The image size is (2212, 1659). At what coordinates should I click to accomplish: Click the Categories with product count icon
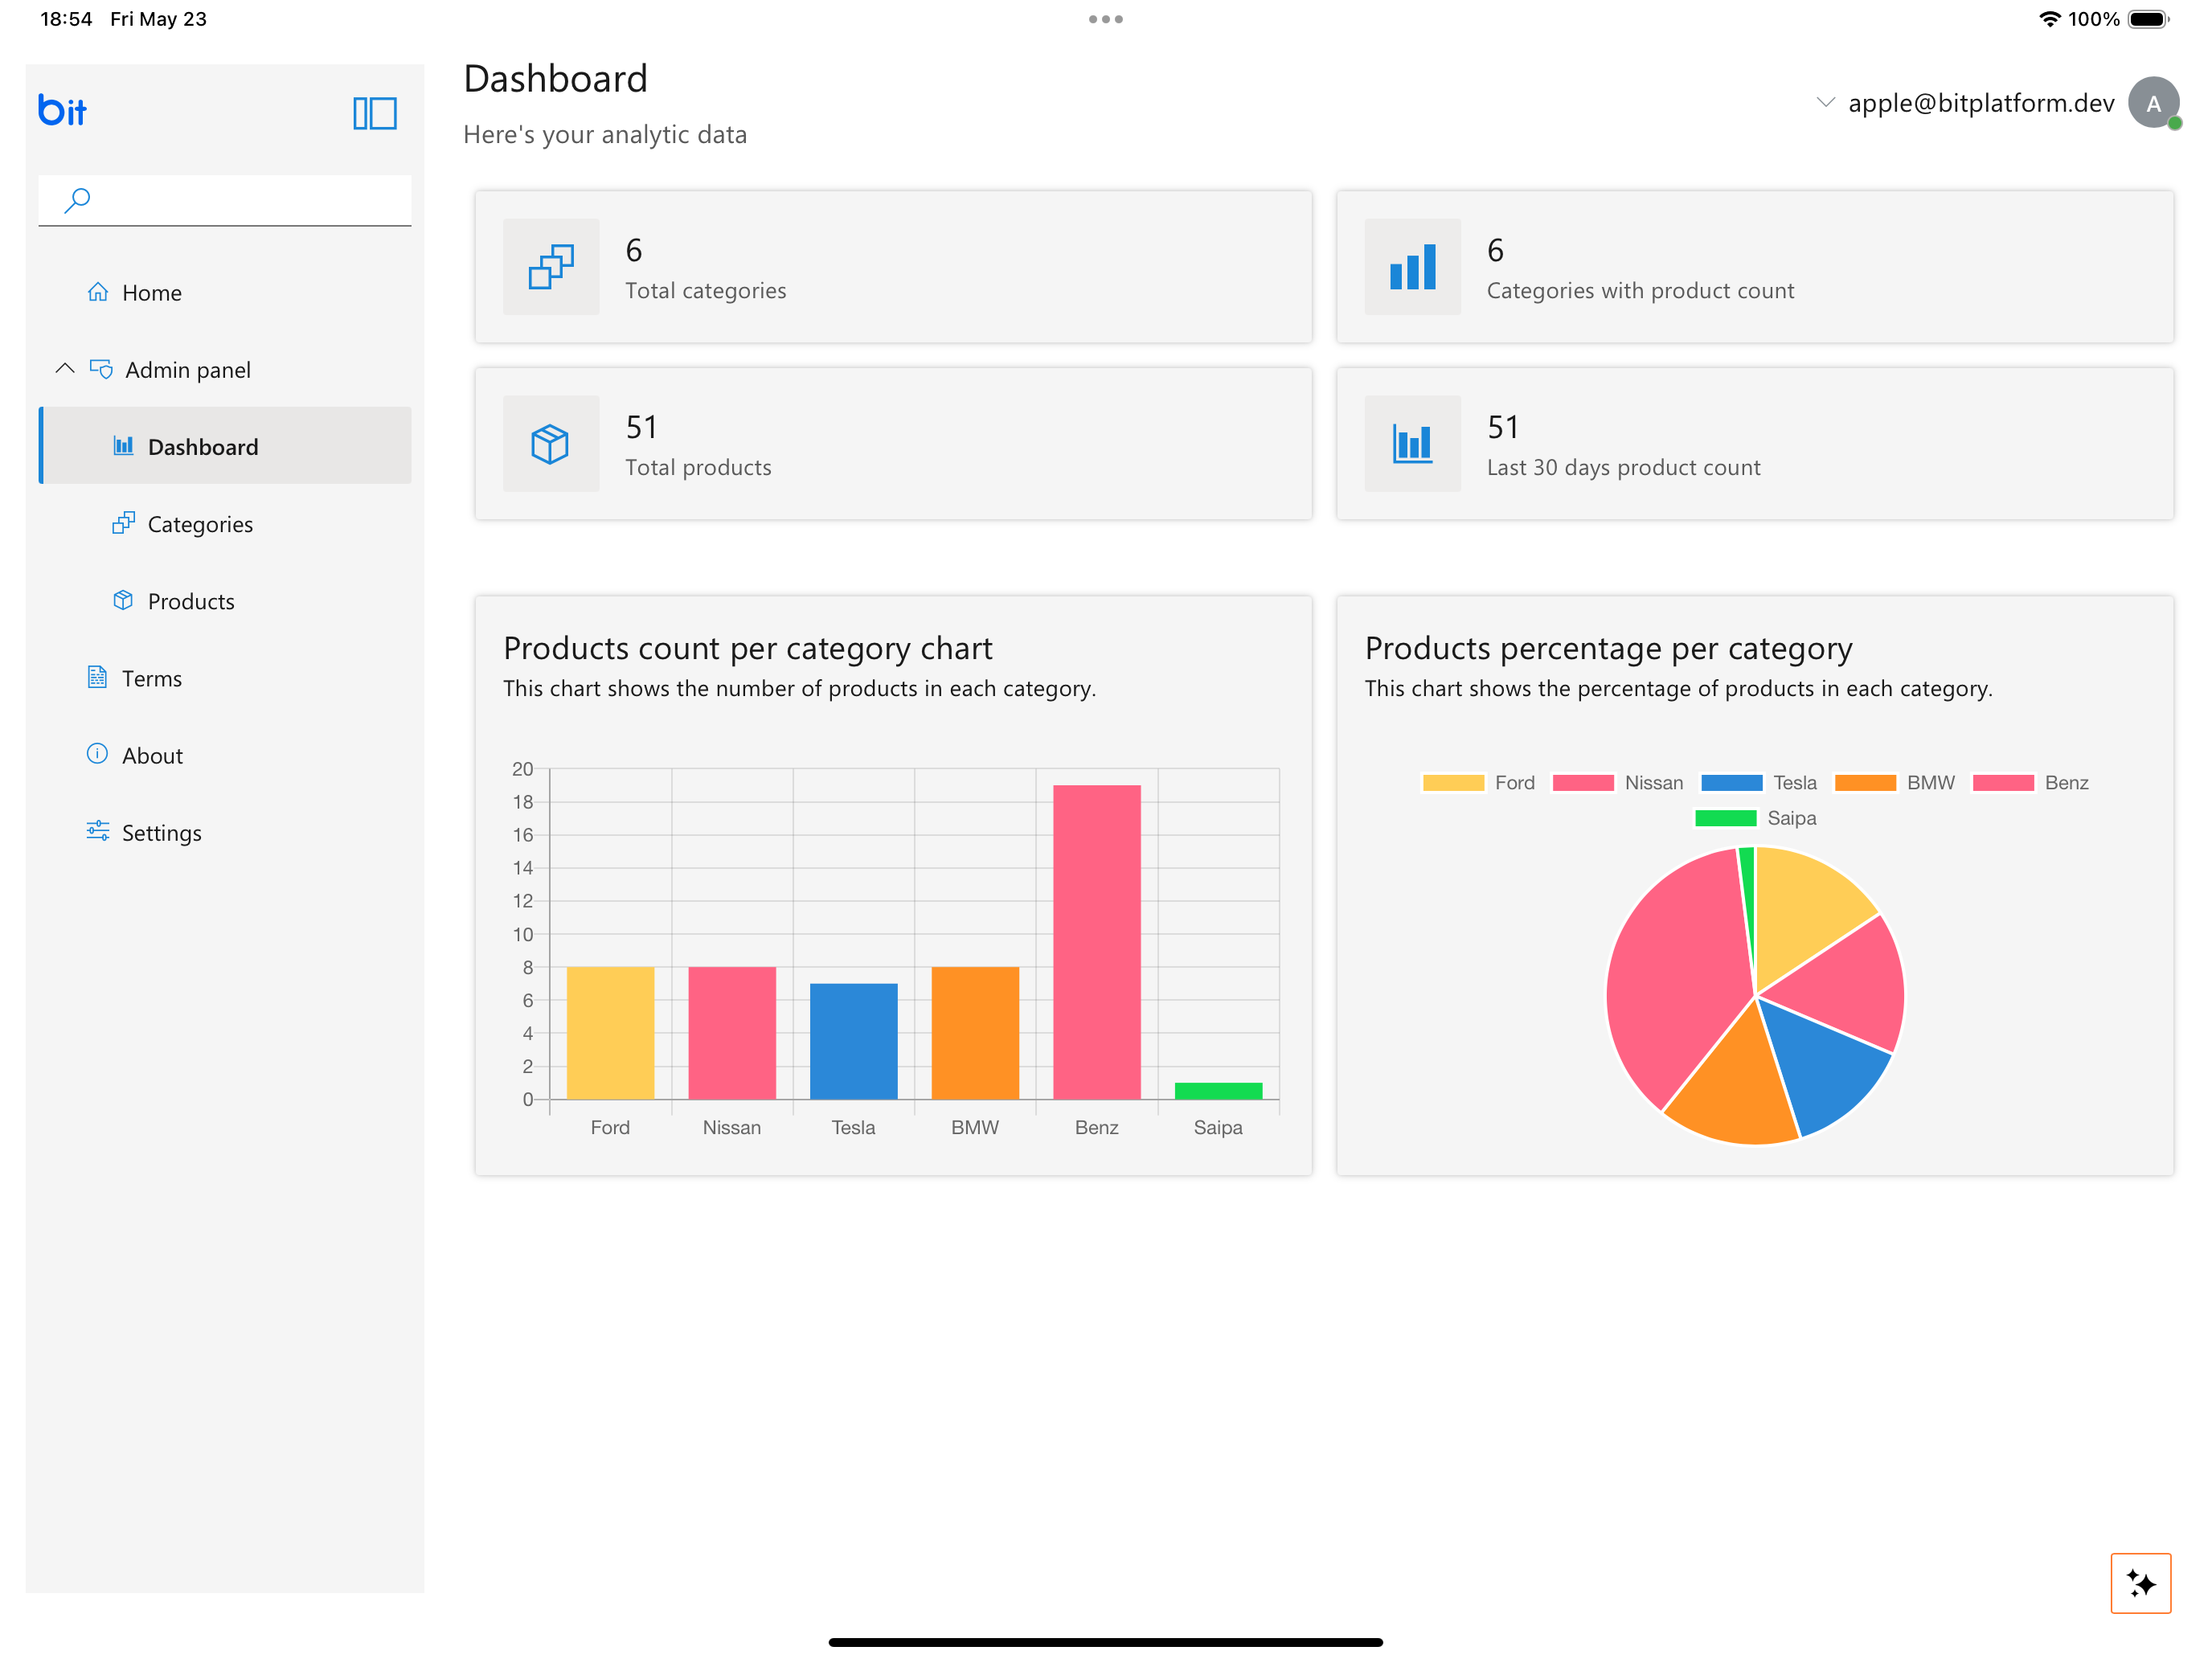point(1412,267)
